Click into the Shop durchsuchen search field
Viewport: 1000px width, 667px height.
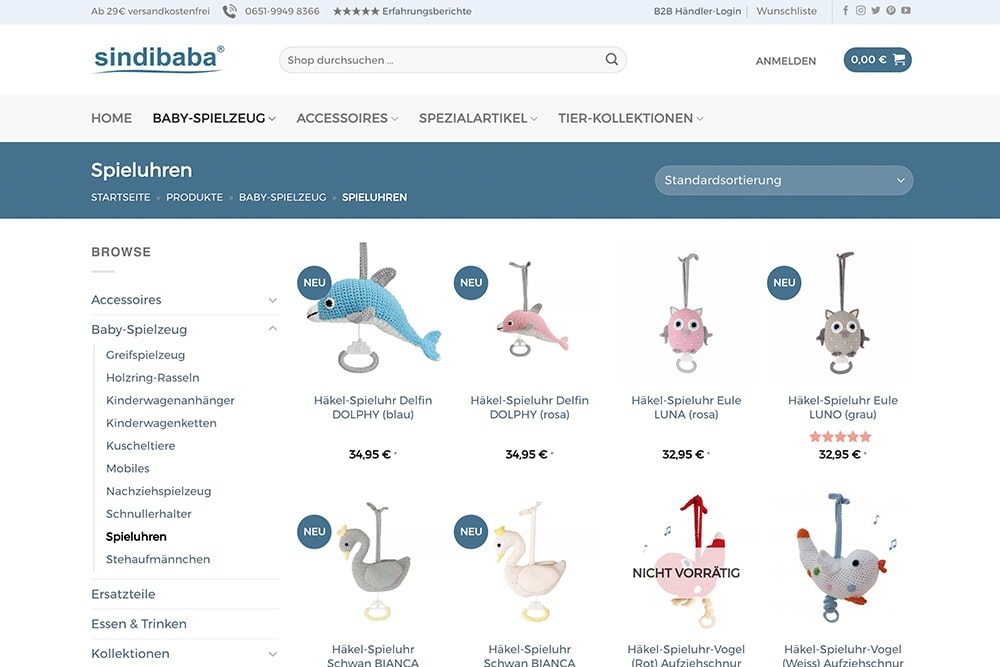click(x=441, y=60)
